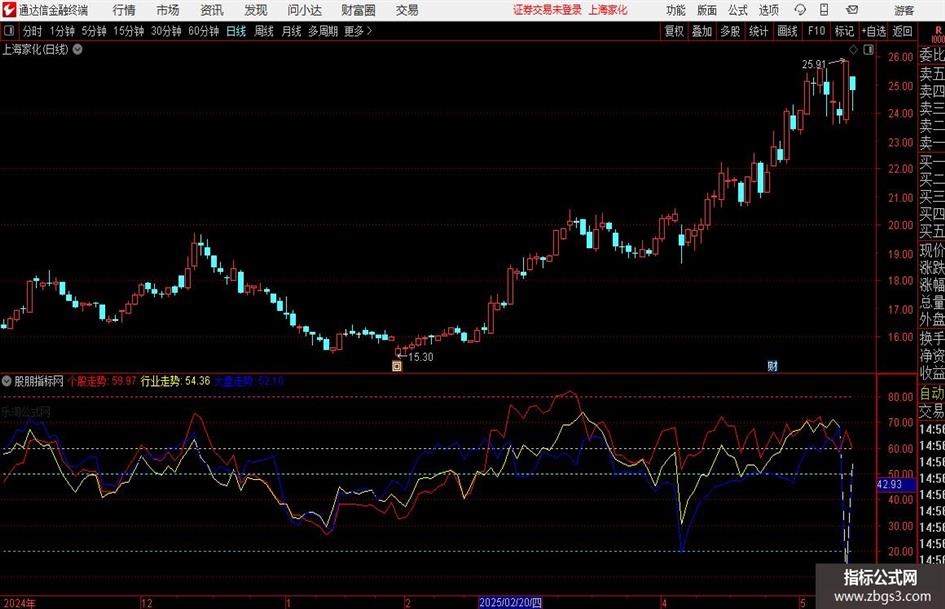Open the 选项 menu

[768, 10]
